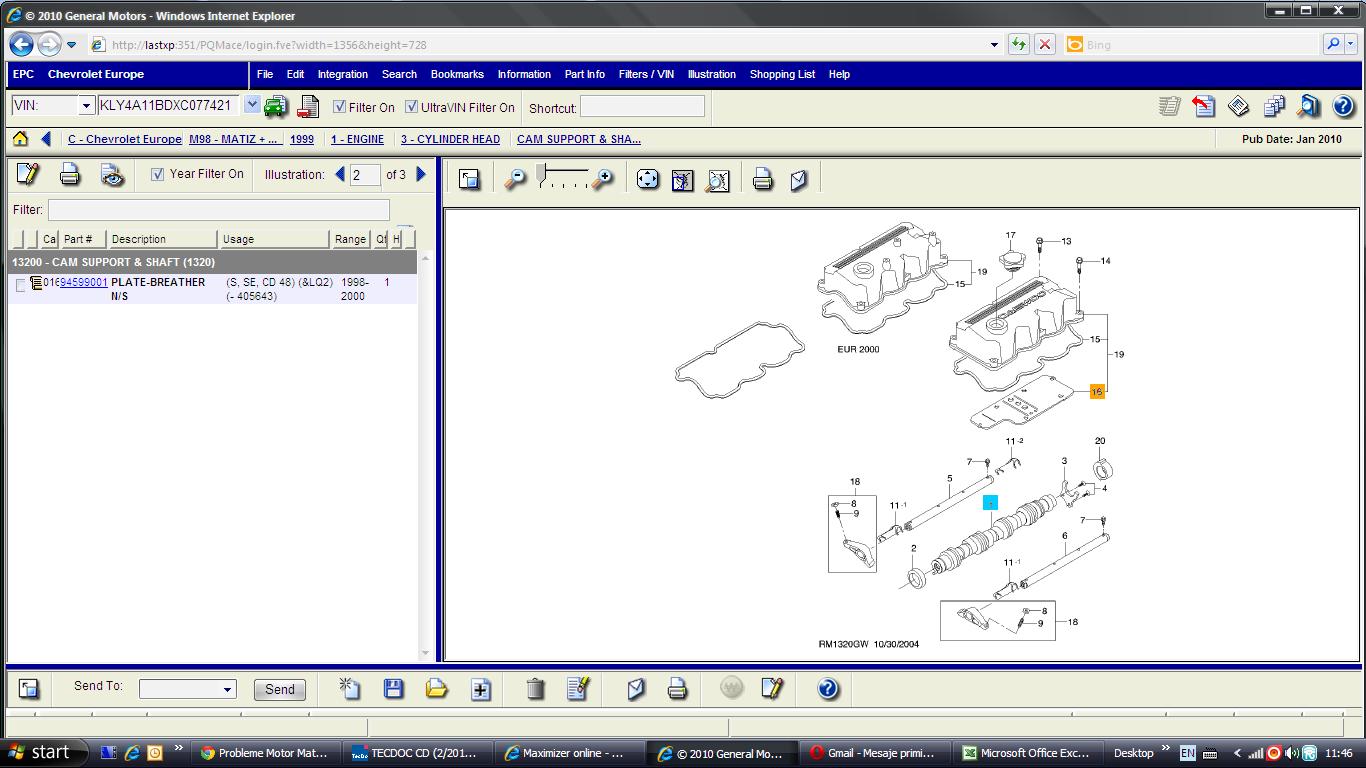1366x768 pixels.
Task: Open the book icon at top right
Action: tap(1239, 106)
